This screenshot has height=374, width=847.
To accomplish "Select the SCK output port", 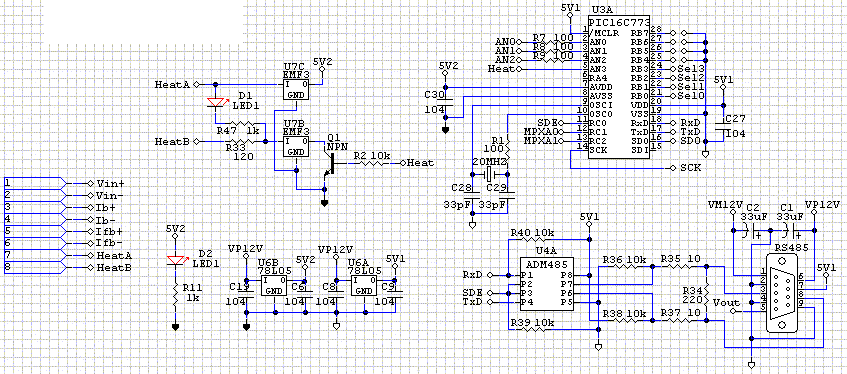I will [685, 168].
